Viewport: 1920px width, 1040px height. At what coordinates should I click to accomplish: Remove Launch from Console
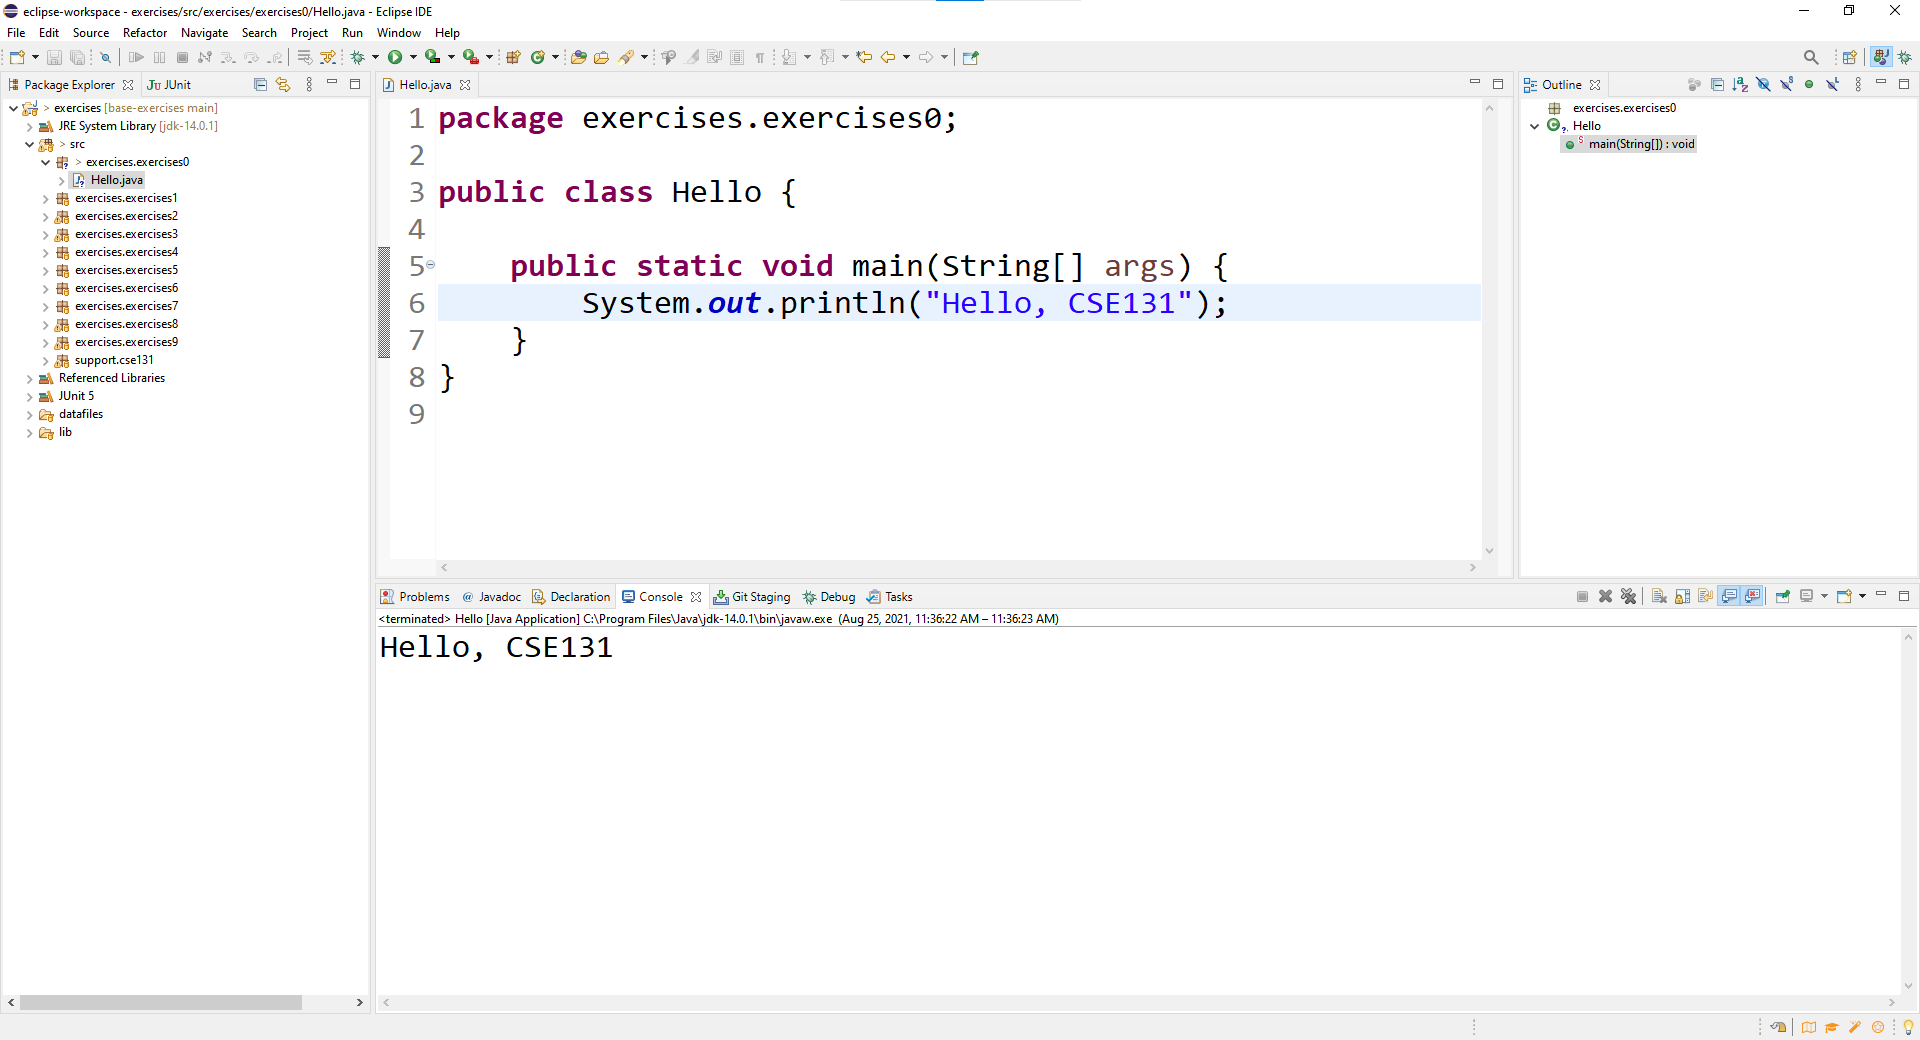click(1605, 596)
